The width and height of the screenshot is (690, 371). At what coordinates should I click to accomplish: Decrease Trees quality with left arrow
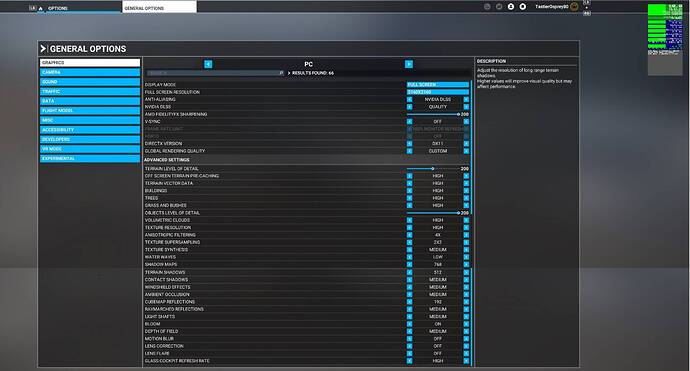click(x=410, y=198)
